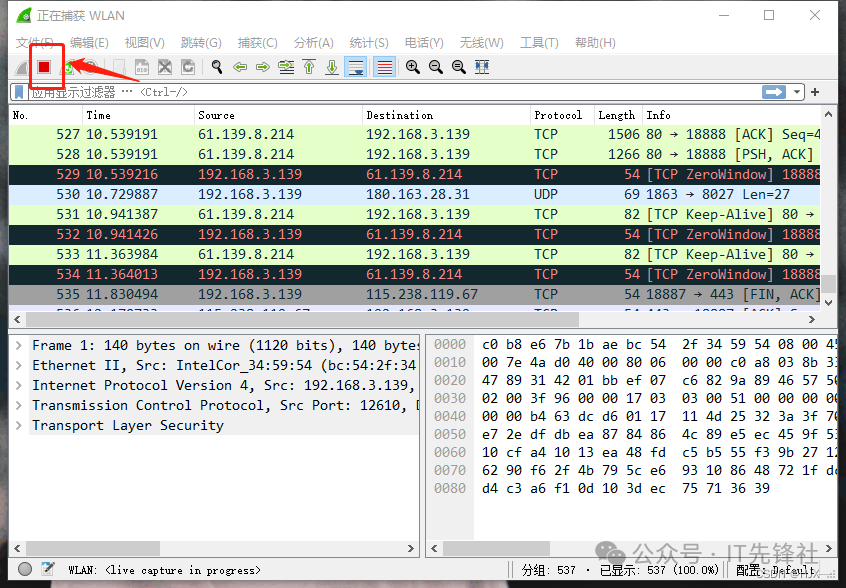Go back to previous packet in history
846x588 pixels.
tap(240, 67)
